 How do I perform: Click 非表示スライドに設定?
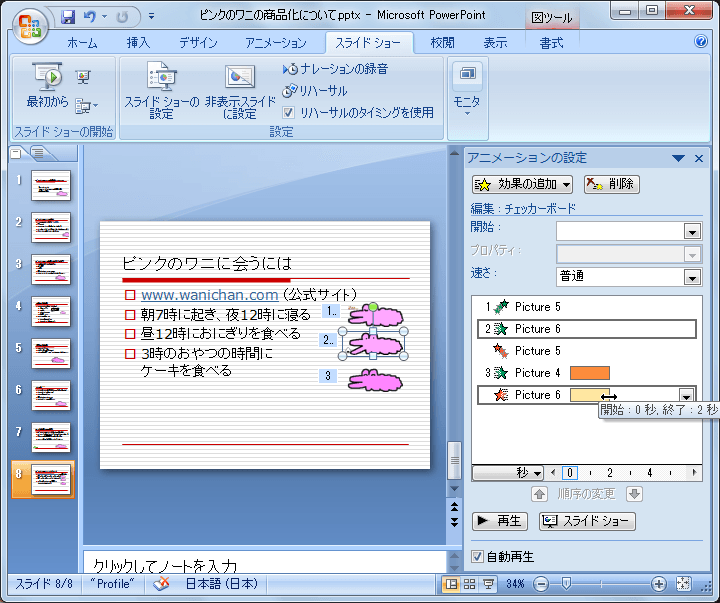[239, 92]
